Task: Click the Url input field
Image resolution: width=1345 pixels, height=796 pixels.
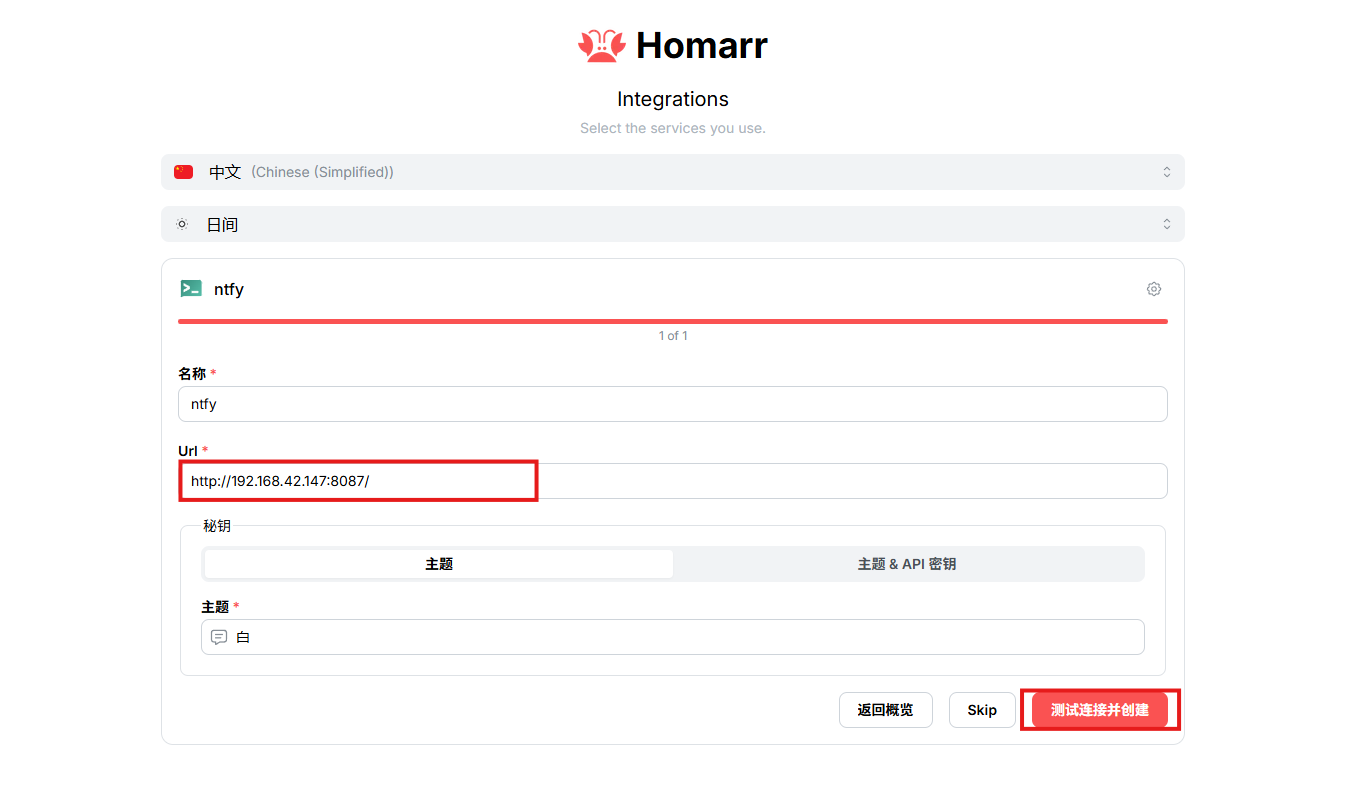Action: click(x=673, y=481)
